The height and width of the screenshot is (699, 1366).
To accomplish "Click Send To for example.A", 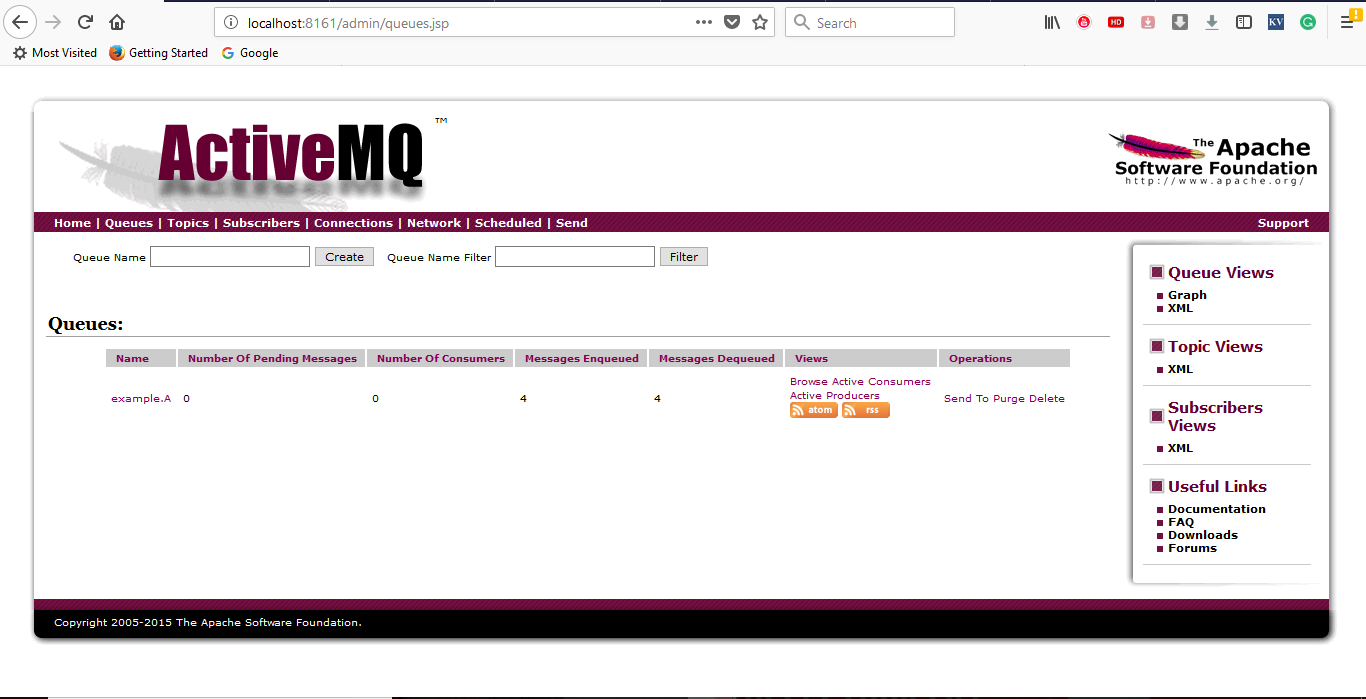I will click(966, 398).
